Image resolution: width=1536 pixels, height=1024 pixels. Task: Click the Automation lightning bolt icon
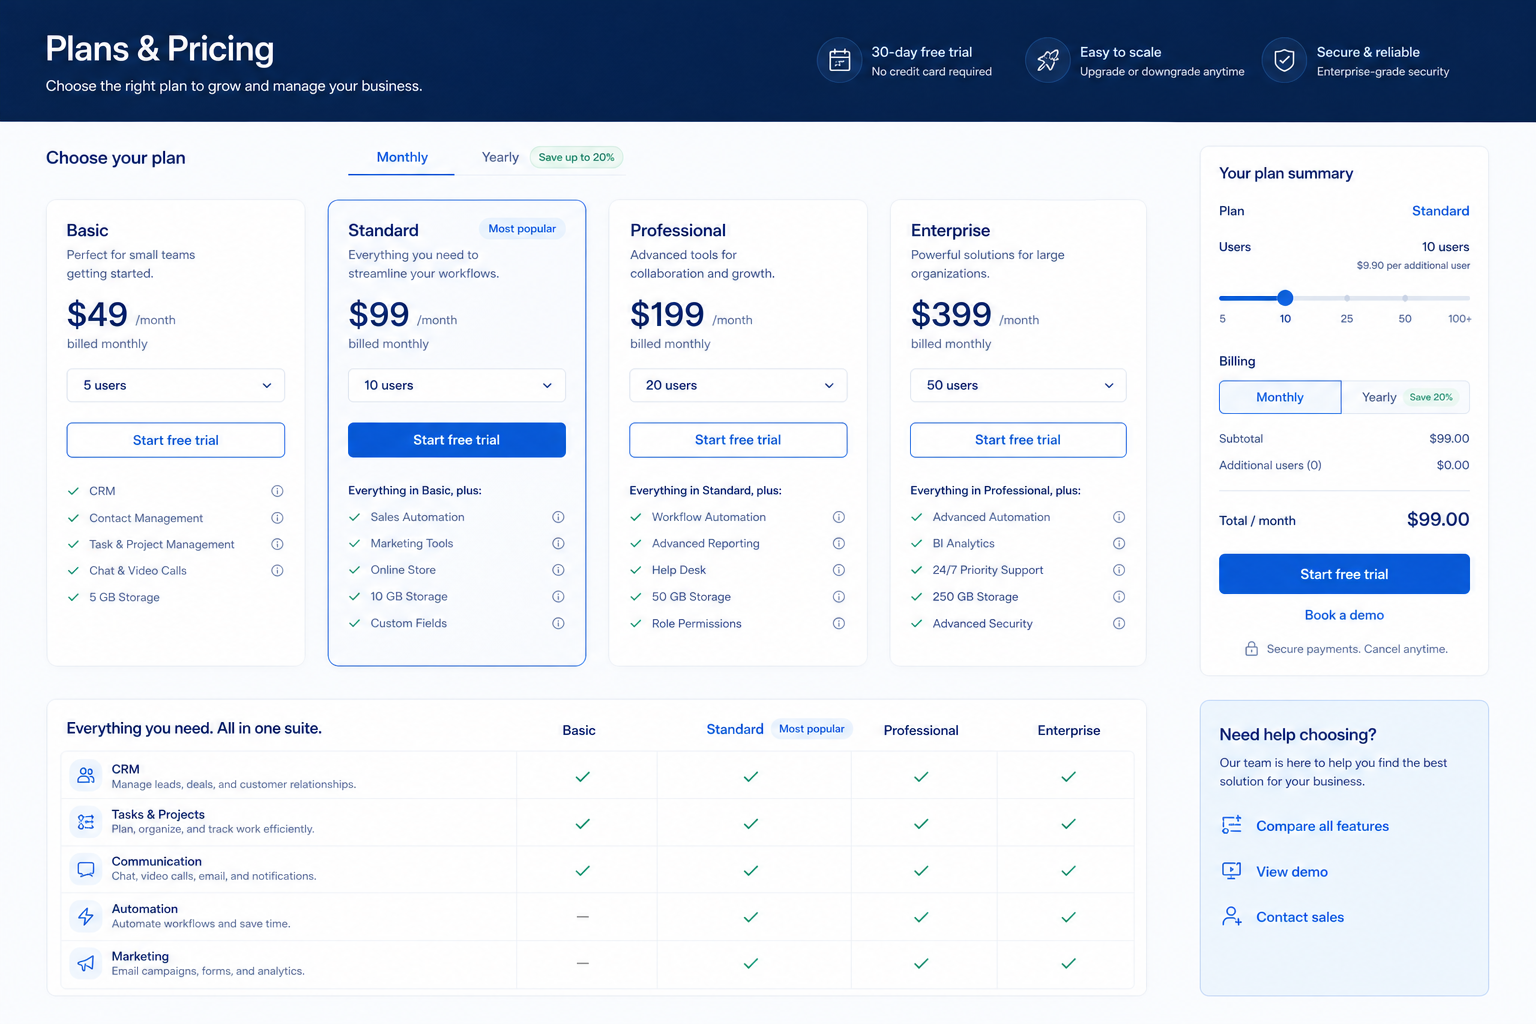click(86, 916)
